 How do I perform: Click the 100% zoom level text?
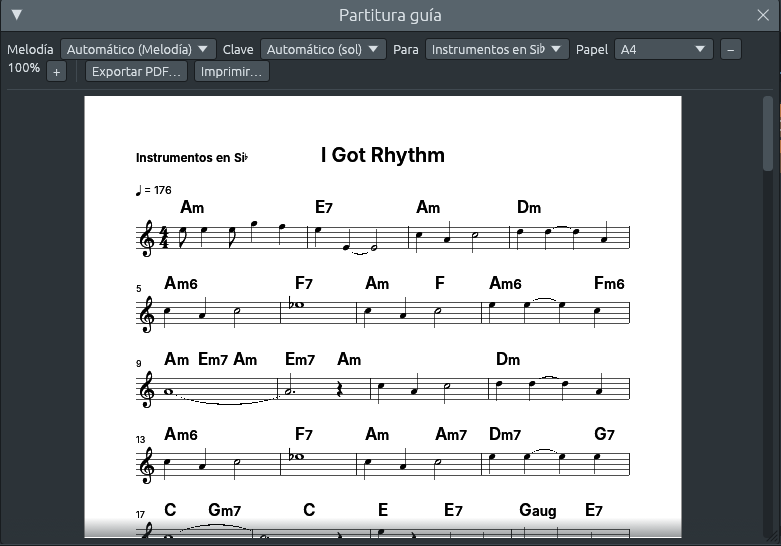(x=24, y=68)
